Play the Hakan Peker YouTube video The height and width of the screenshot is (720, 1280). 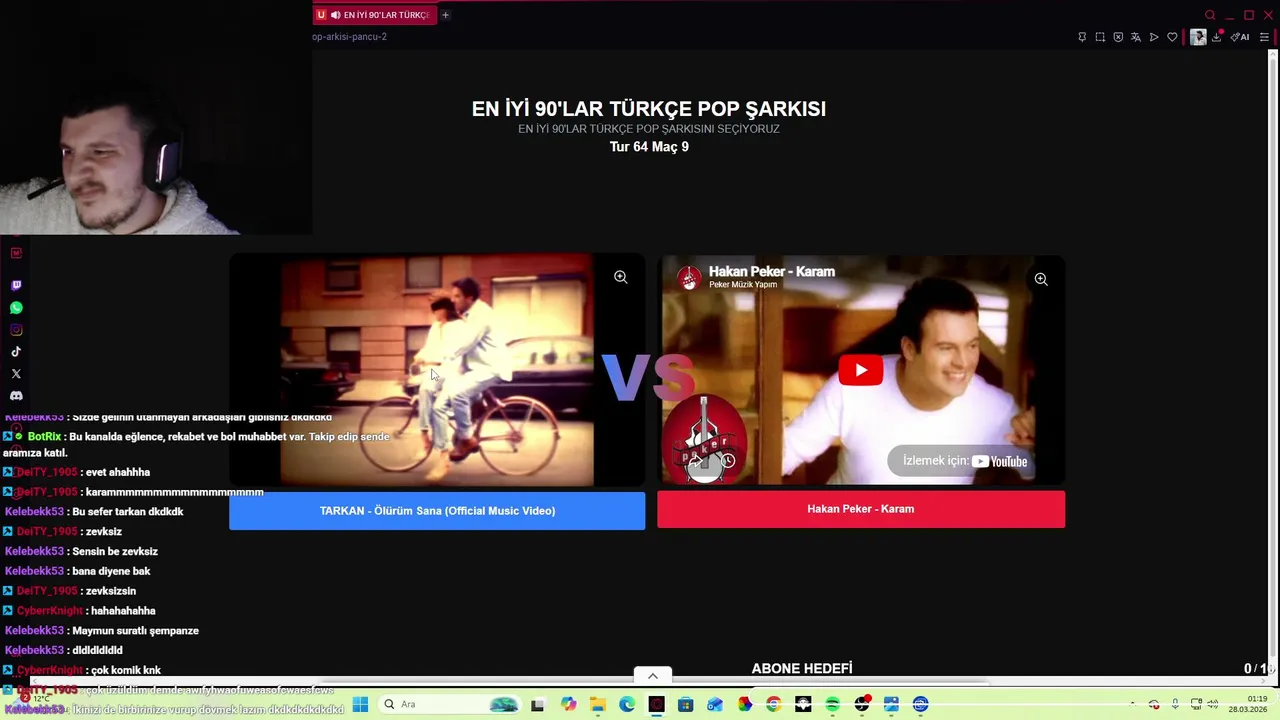coord(861,370)
